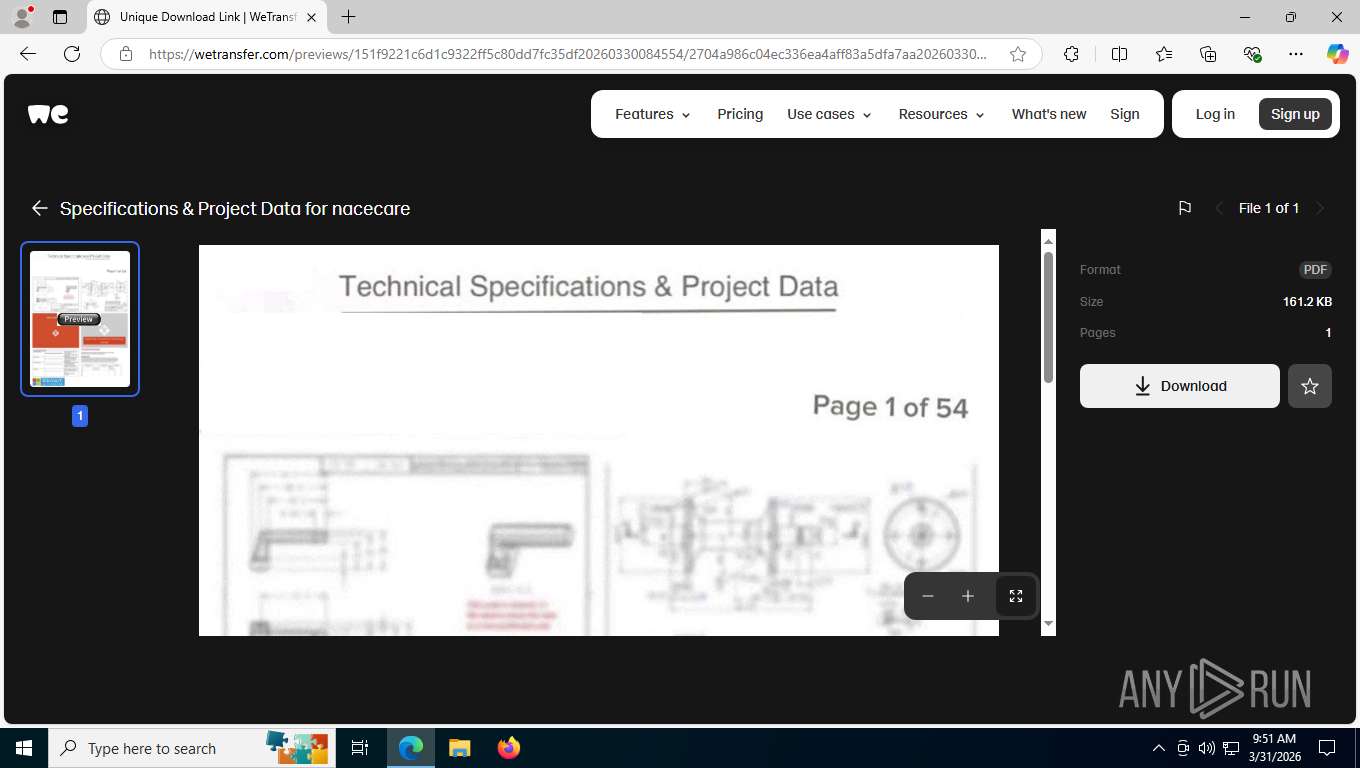Click the Log in button
Viewport: 1360px width, 768px height.
tap(1215, 114)
